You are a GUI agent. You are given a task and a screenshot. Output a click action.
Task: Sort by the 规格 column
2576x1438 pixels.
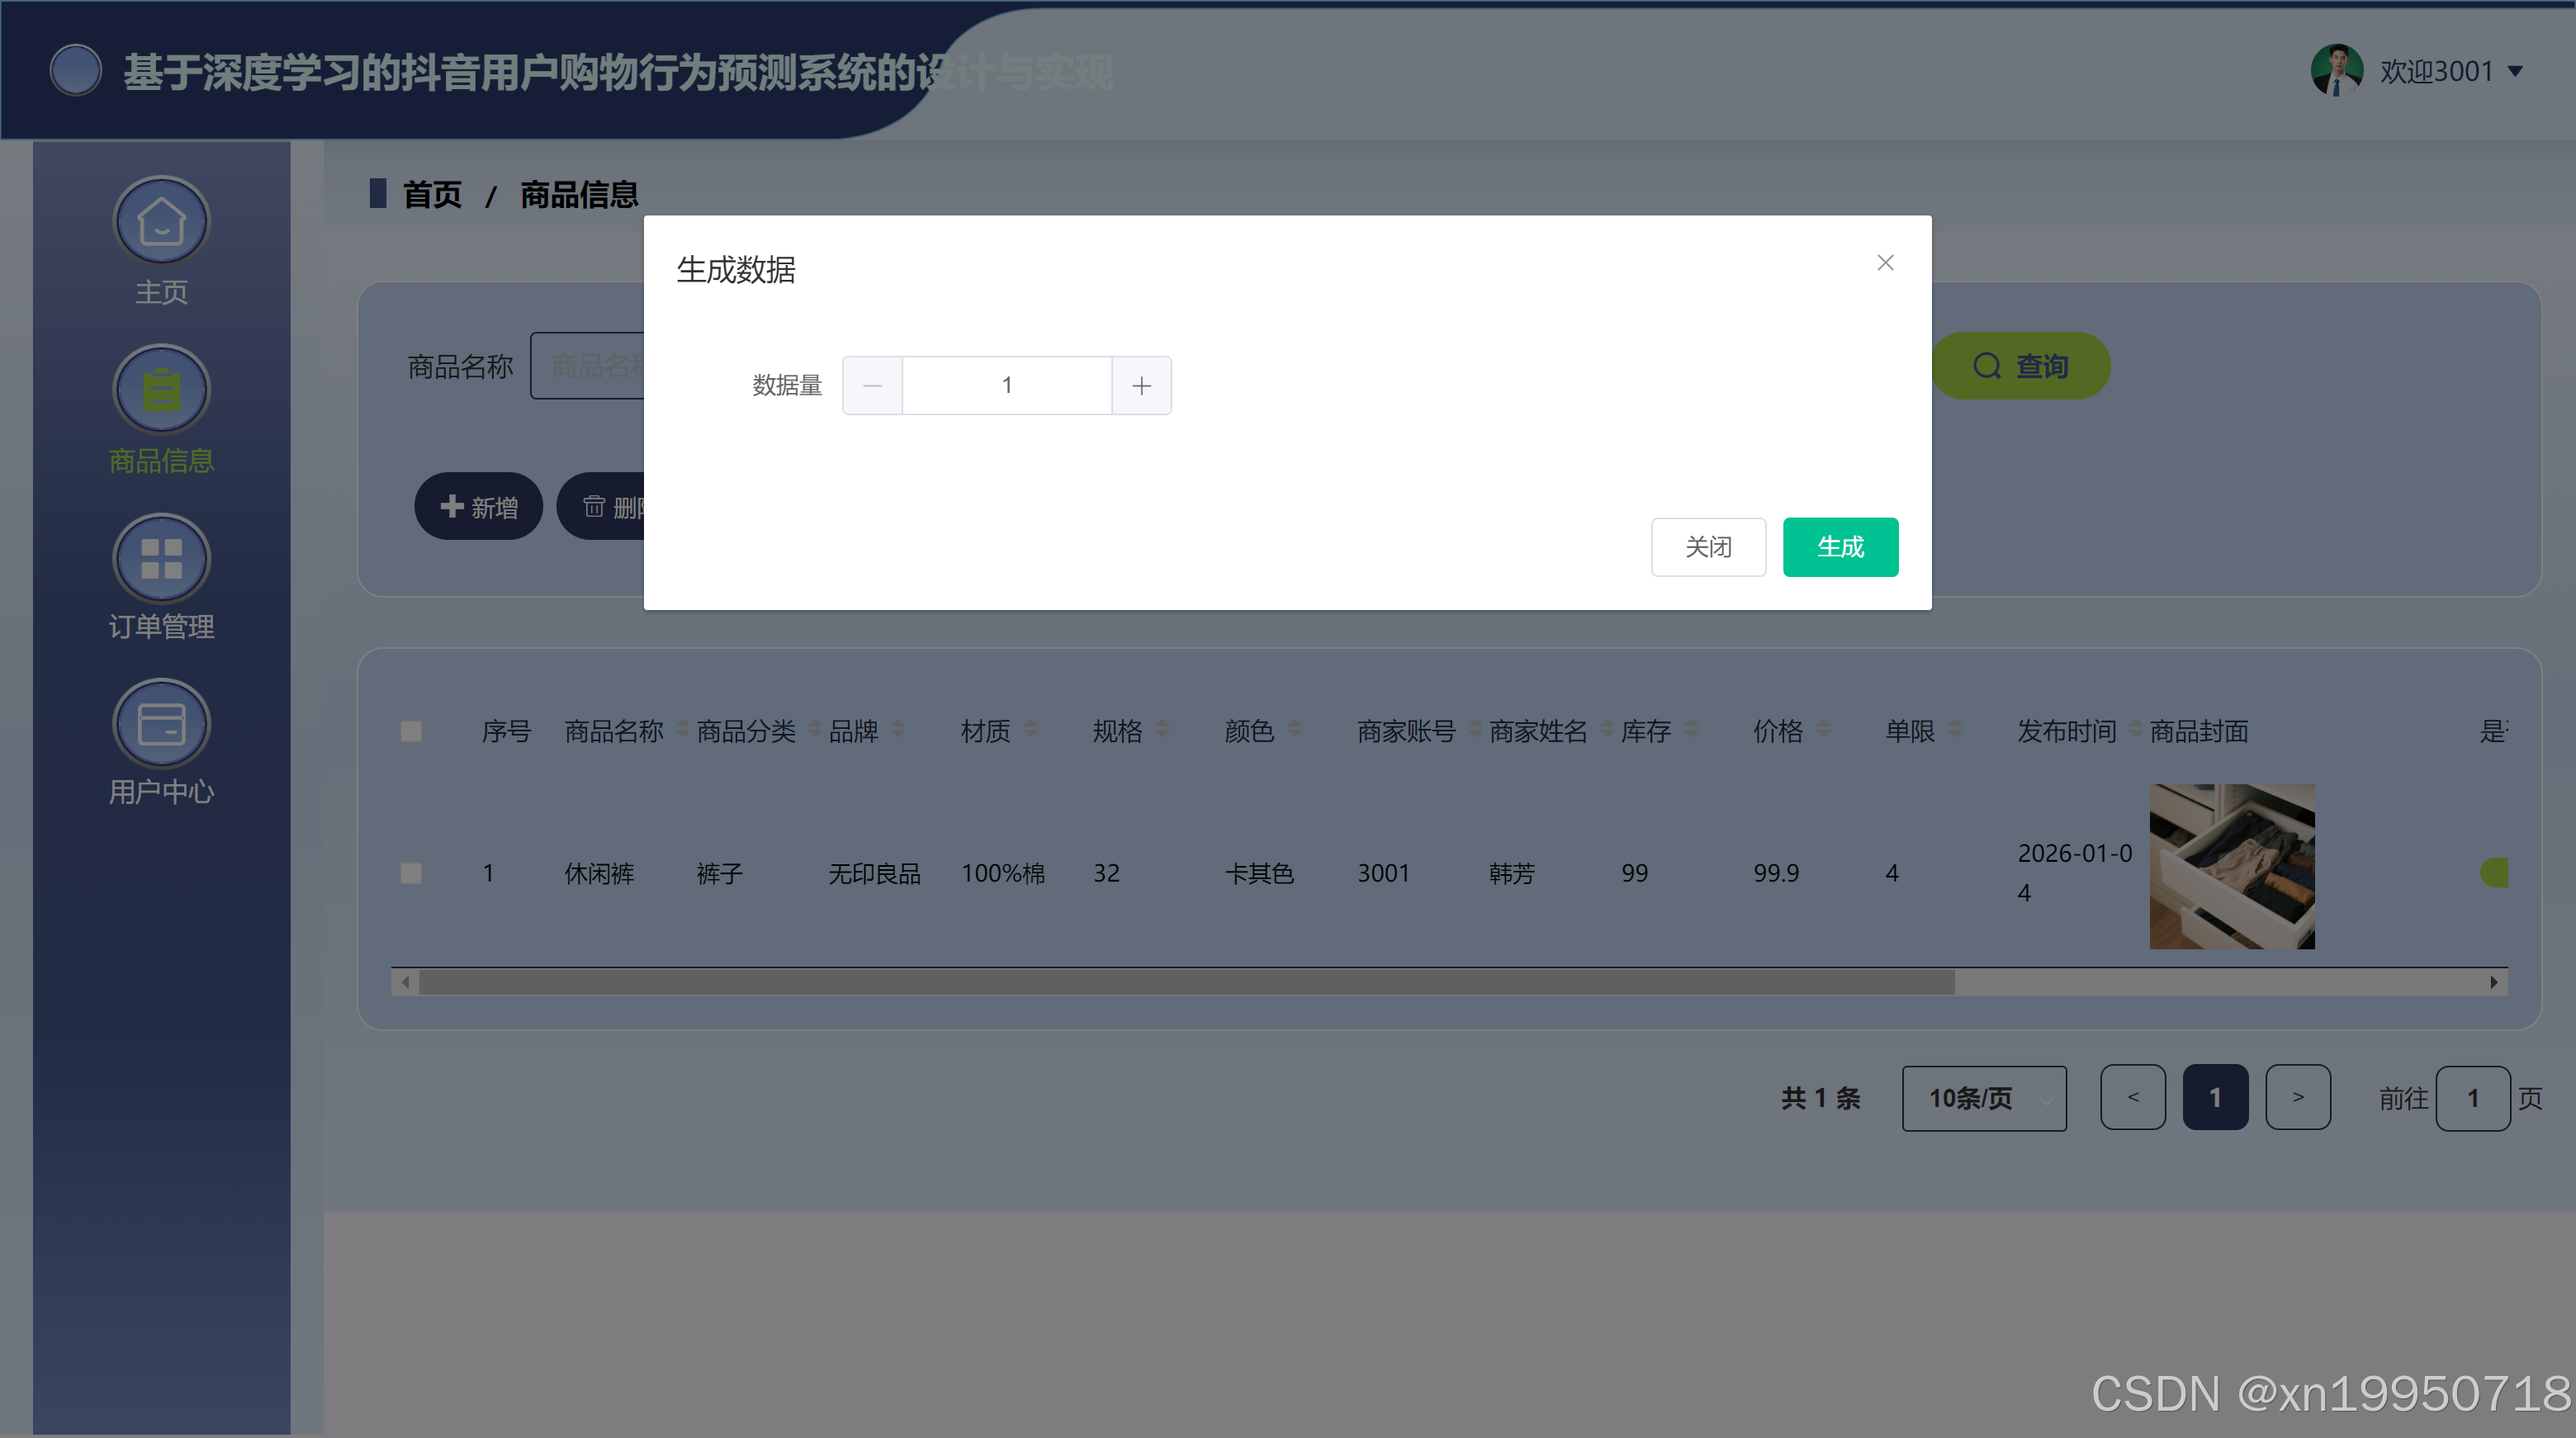[x=1162, y=730]
